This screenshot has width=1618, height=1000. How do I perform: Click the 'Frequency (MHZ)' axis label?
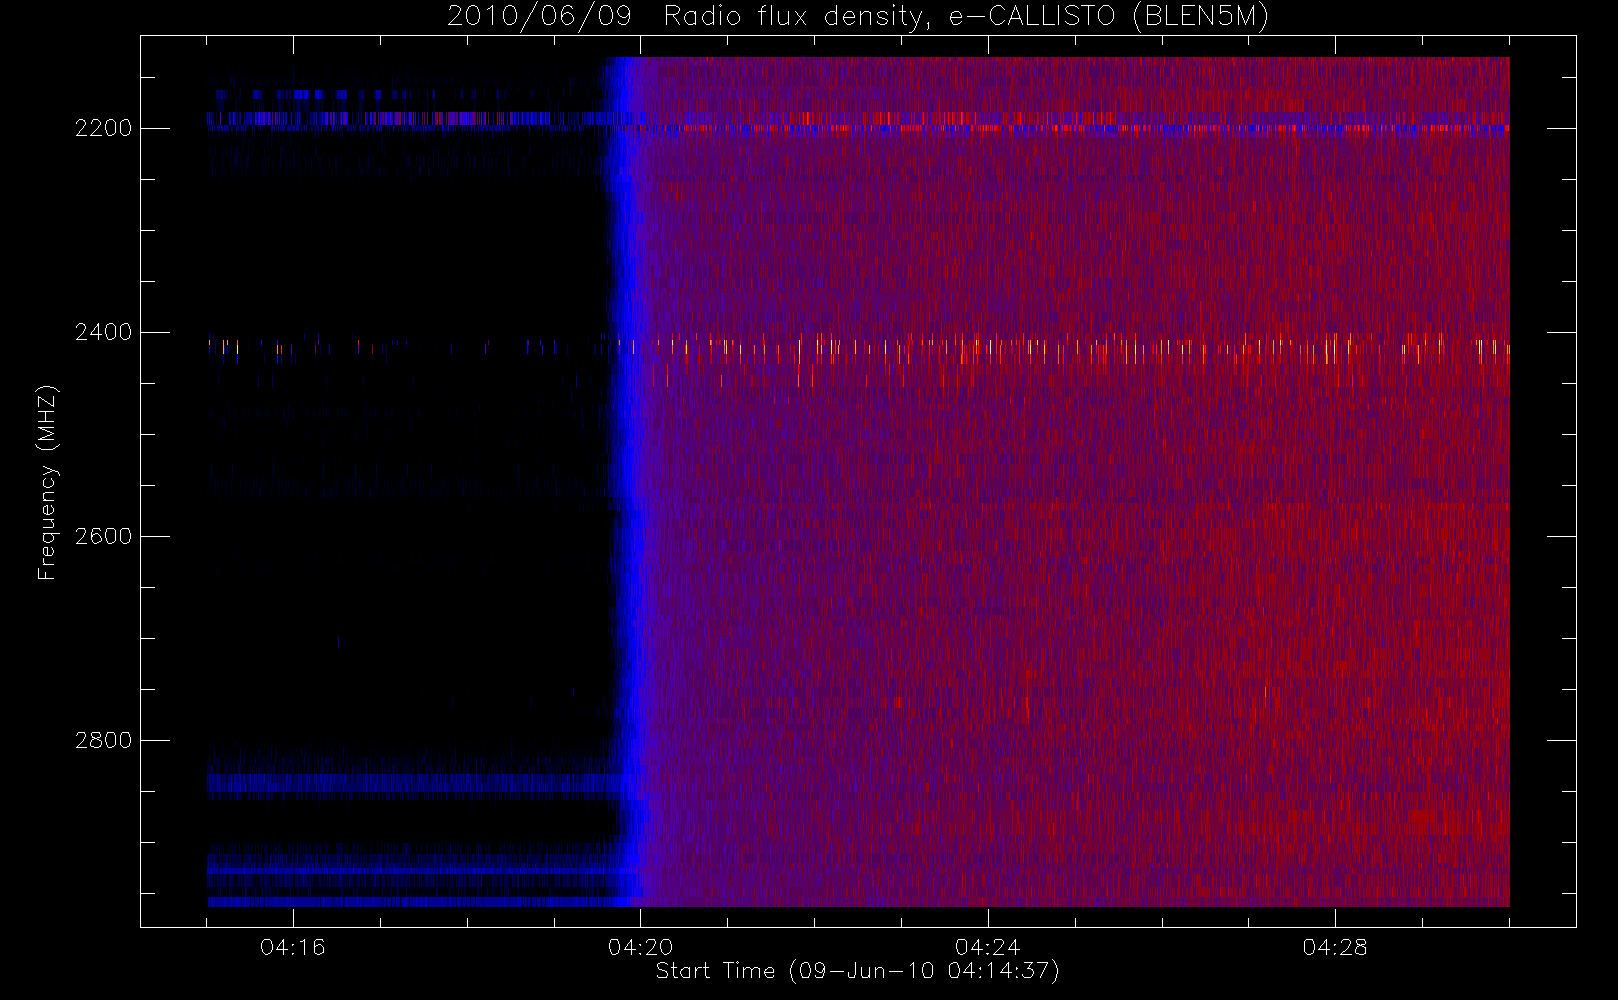pos(47,482)
